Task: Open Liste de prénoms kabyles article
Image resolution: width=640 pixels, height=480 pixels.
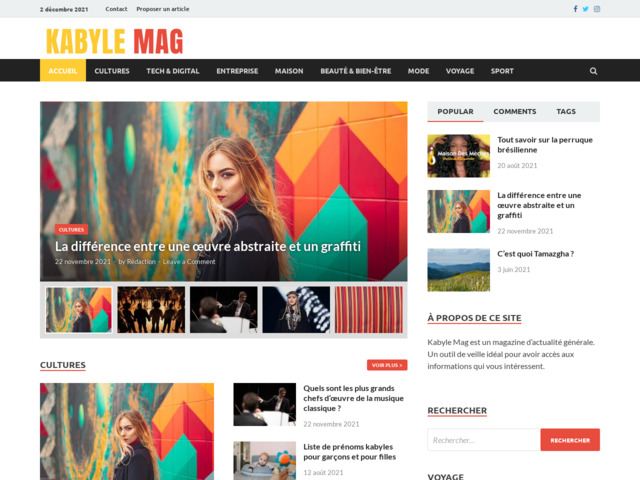Action: (350, 452)
